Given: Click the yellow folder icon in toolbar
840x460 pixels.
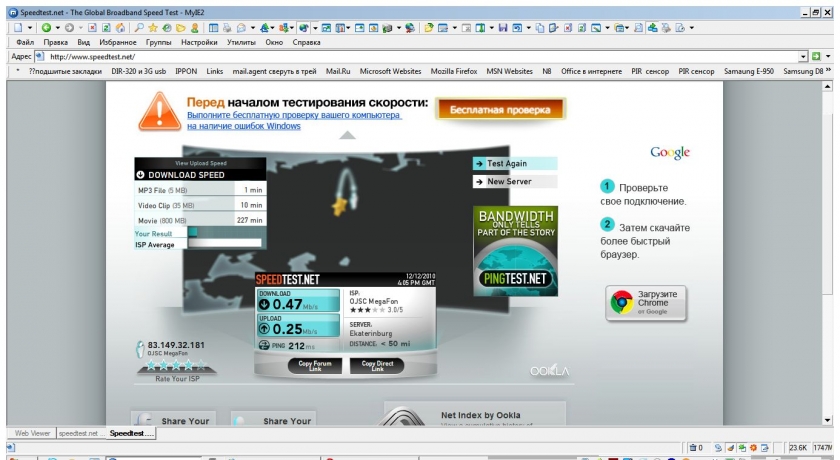Looking at the screenshot, I should [181, 28].
